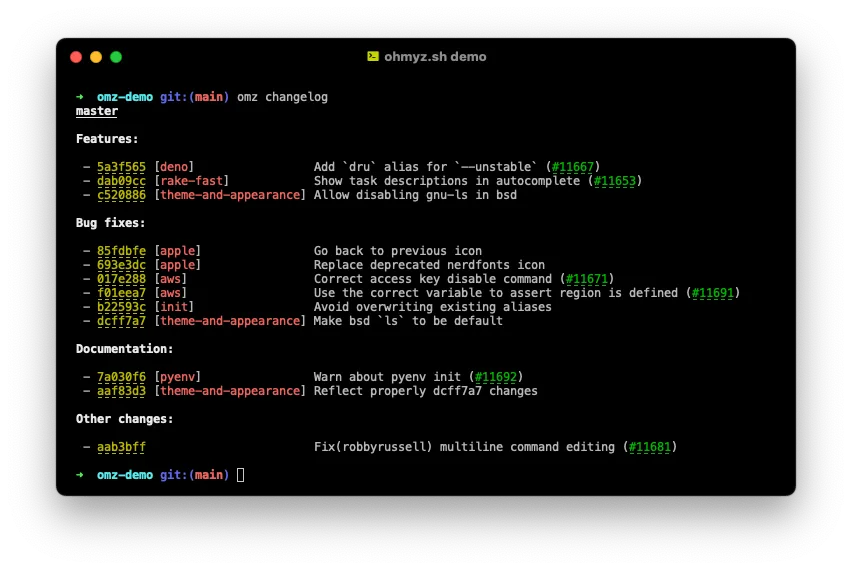Click the 'Features:' section heading

pos(107,139)
